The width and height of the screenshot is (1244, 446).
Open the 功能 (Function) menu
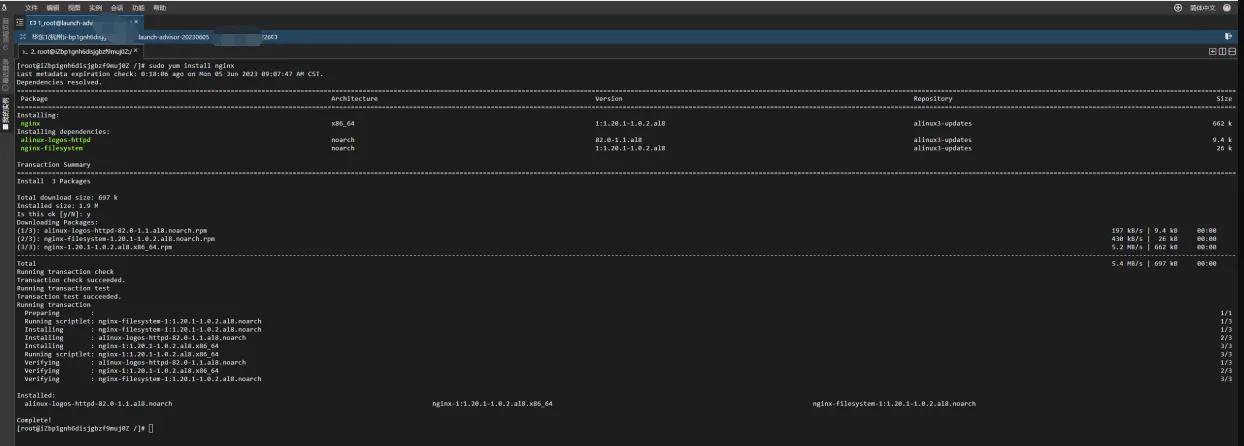(x=138, y=7)
